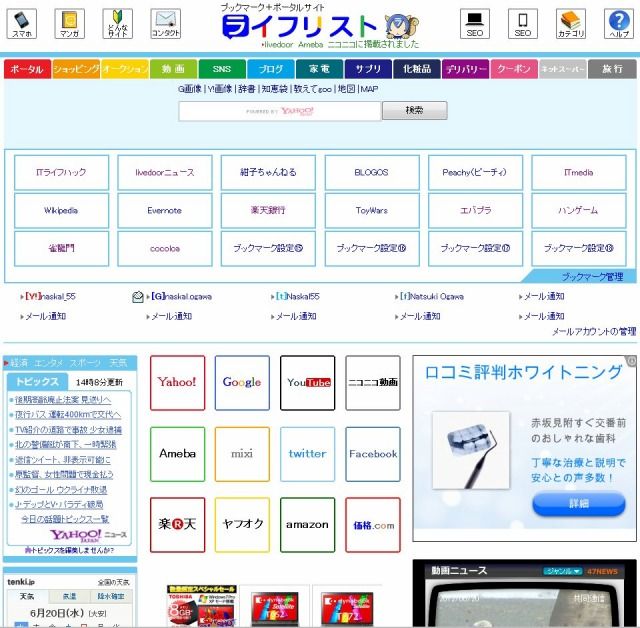640x628 pixels.
Task: Open the ヤフオク tile
Action: [242, 525]
